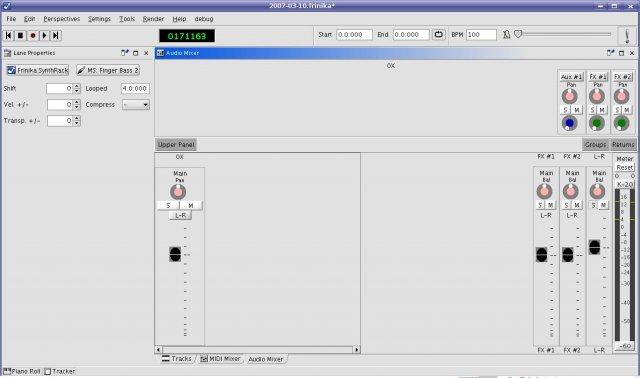
Task: Open the Compress dropdown
Action: (136, 105)
